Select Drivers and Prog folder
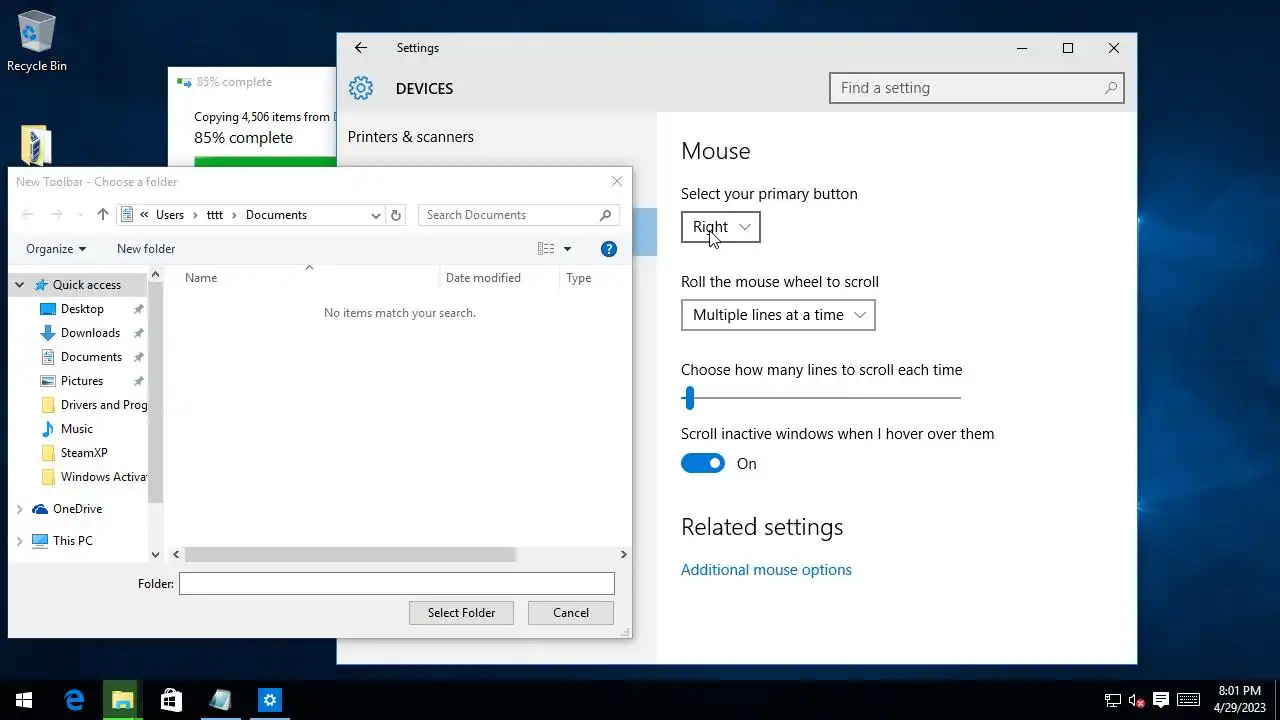 pyautogui.click(x=94, y=405)
